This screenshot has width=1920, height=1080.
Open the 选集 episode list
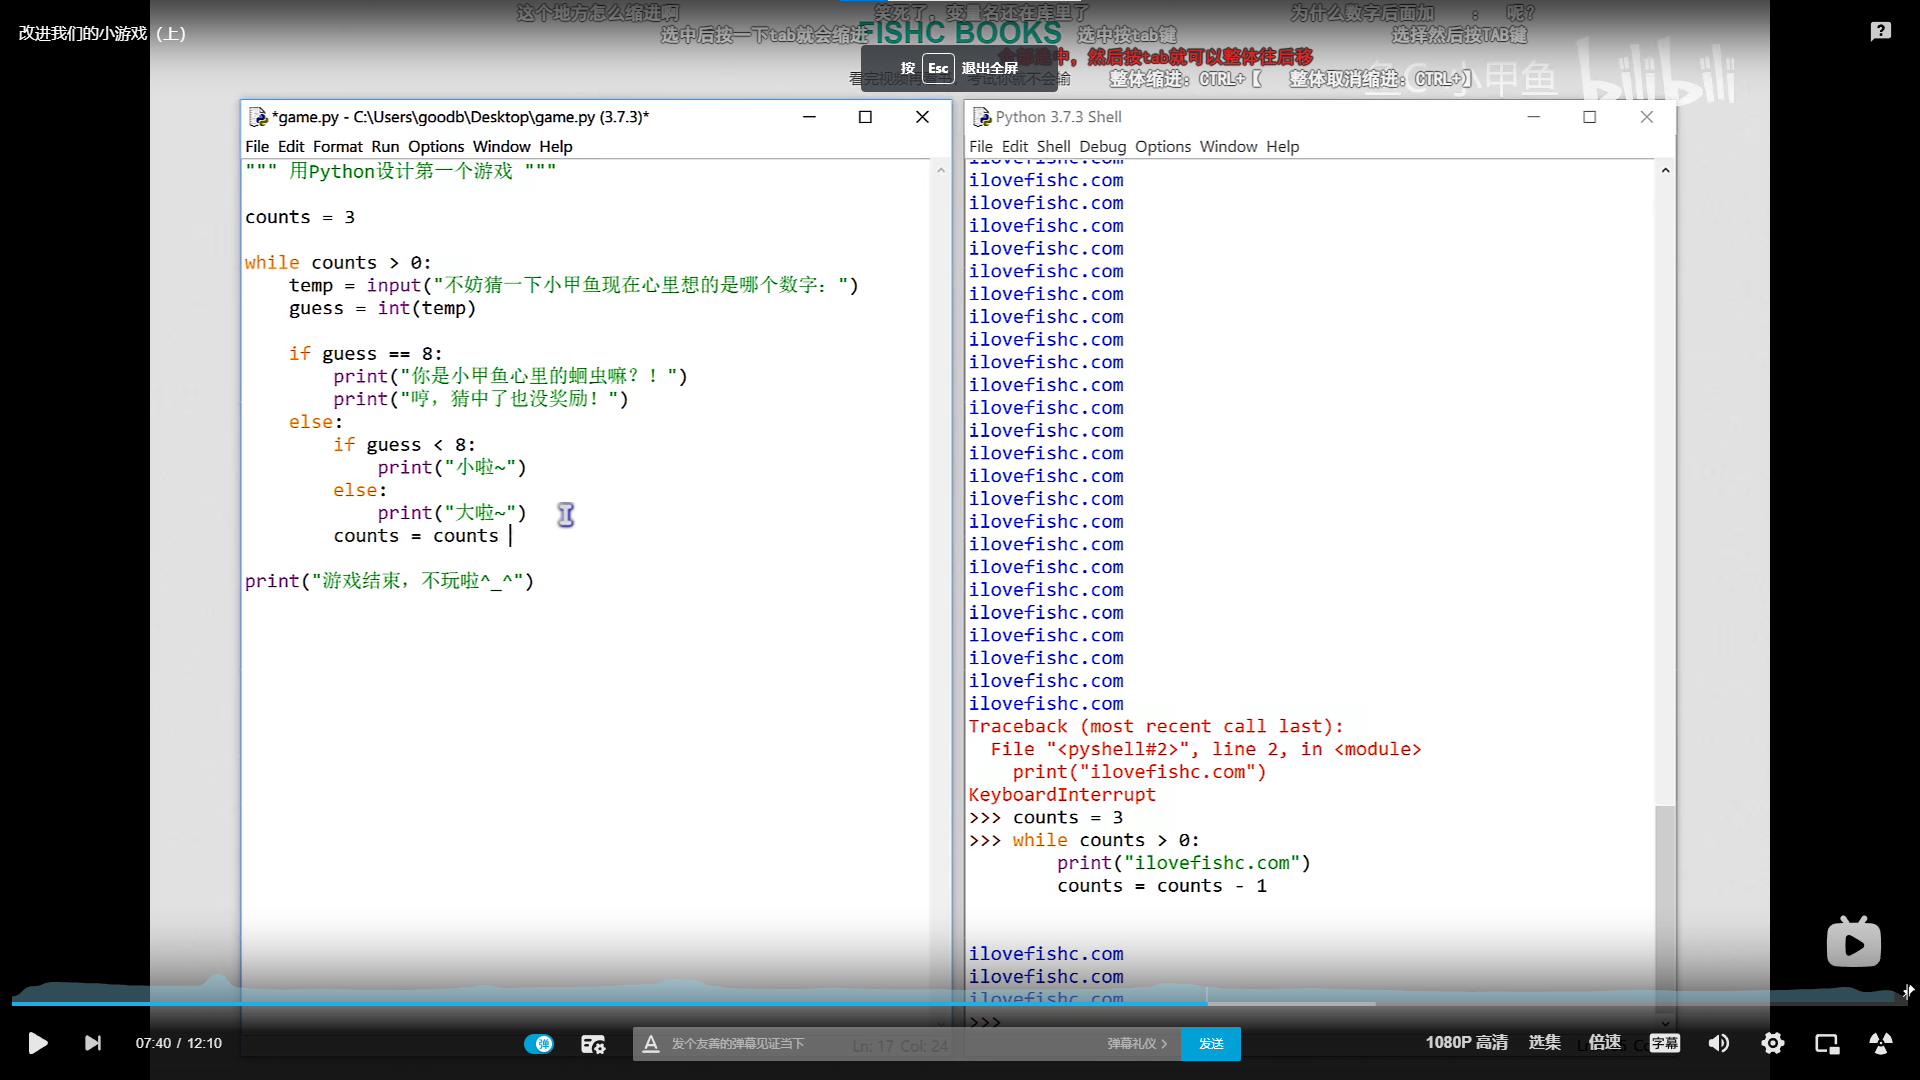(x=1544, y=1042)
